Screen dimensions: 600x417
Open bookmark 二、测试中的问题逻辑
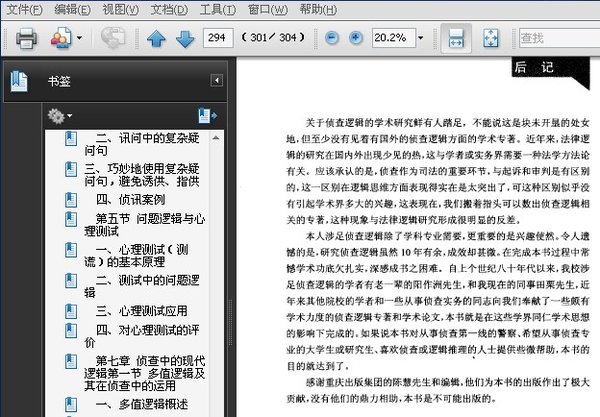point(142,286)
